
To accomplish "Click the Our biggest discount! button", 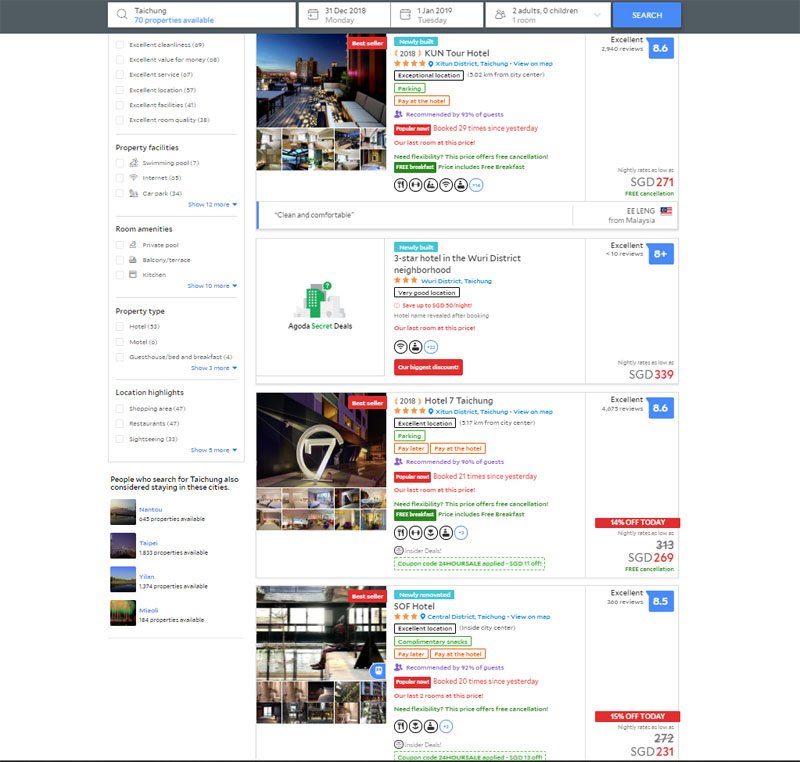I will tap(428, 367).
